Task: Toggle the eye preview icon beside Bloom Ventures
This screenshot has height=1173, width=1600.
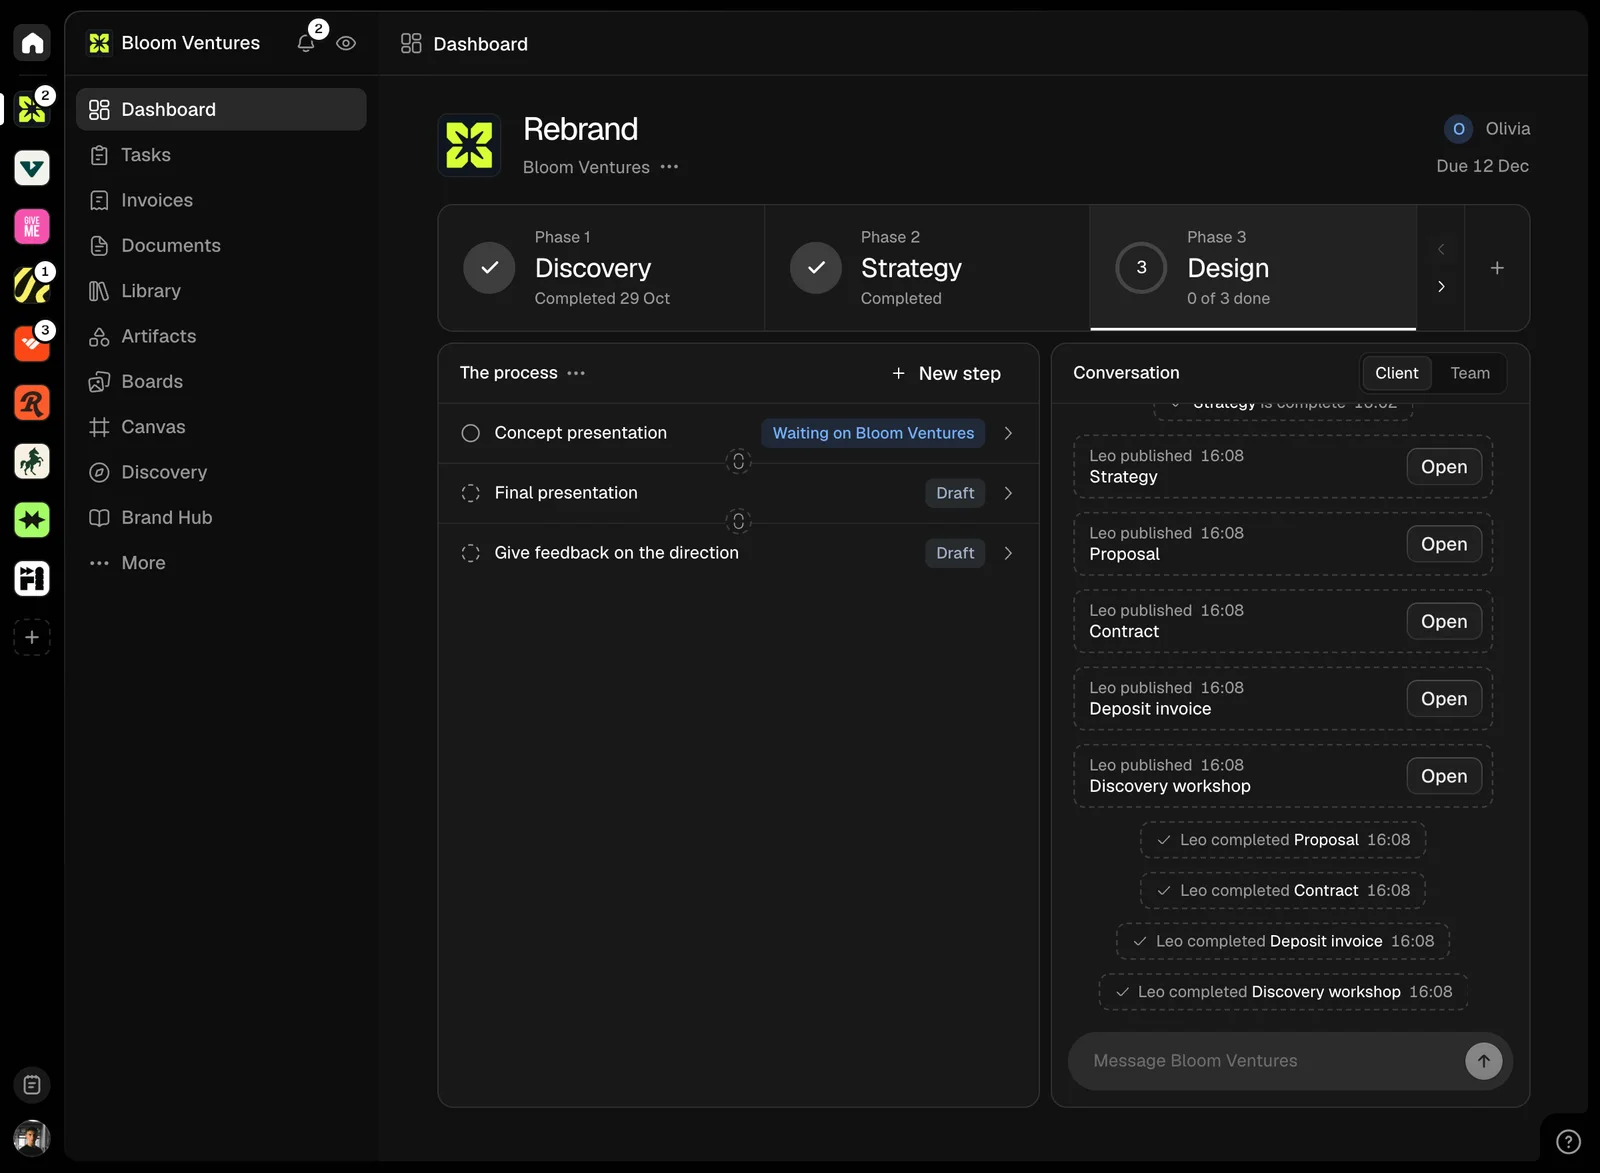Action: click(346, 43)
